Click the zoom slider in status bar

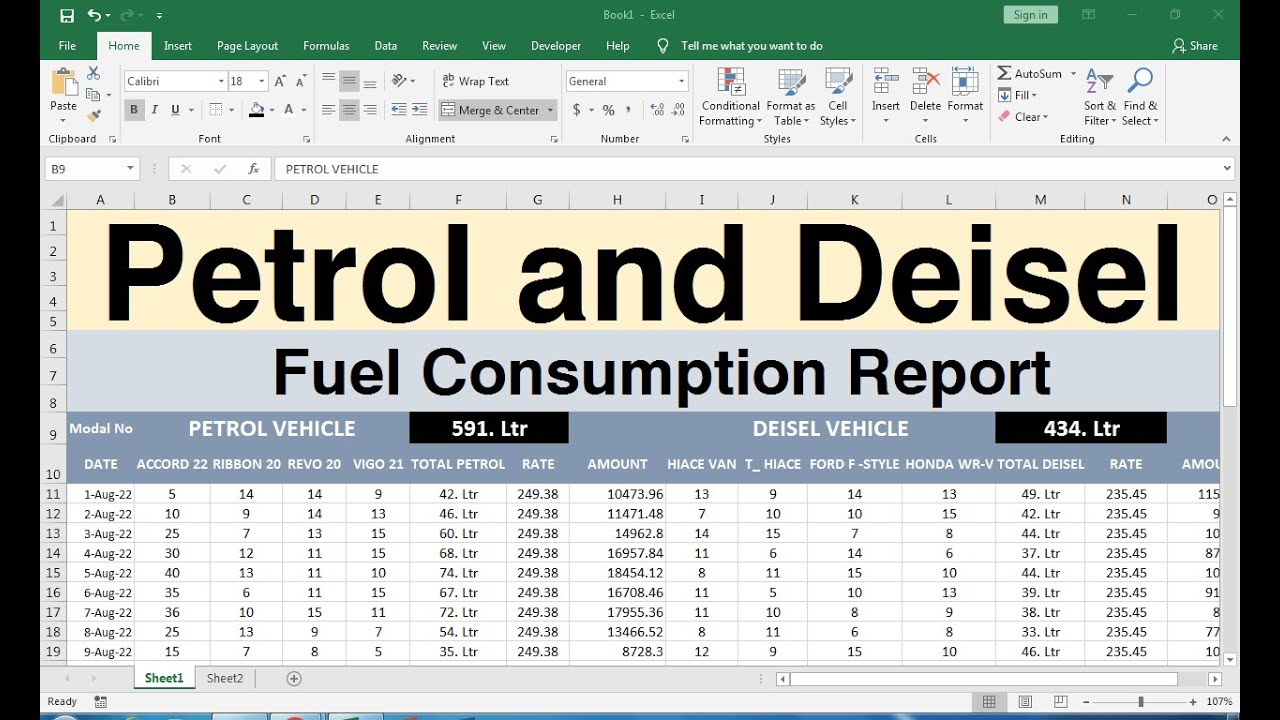[x=1140, y=702]
